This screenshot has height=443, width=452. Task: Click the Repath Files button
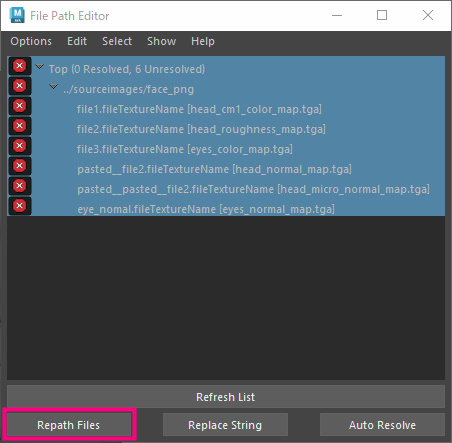tap(69, 425)
